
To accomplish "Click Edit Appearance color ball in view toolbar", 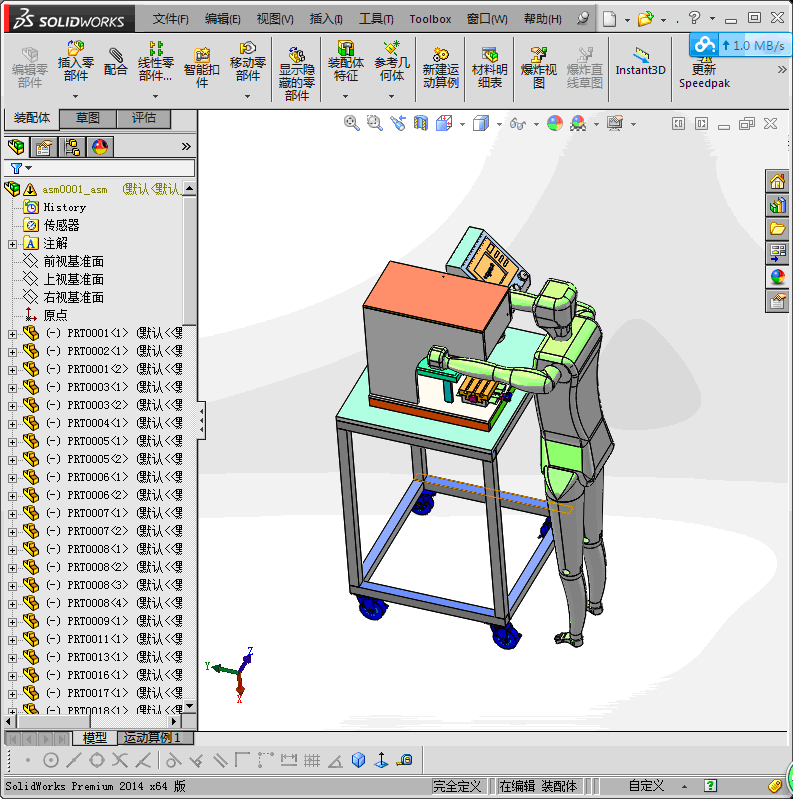I will click(x=555, y=123).
